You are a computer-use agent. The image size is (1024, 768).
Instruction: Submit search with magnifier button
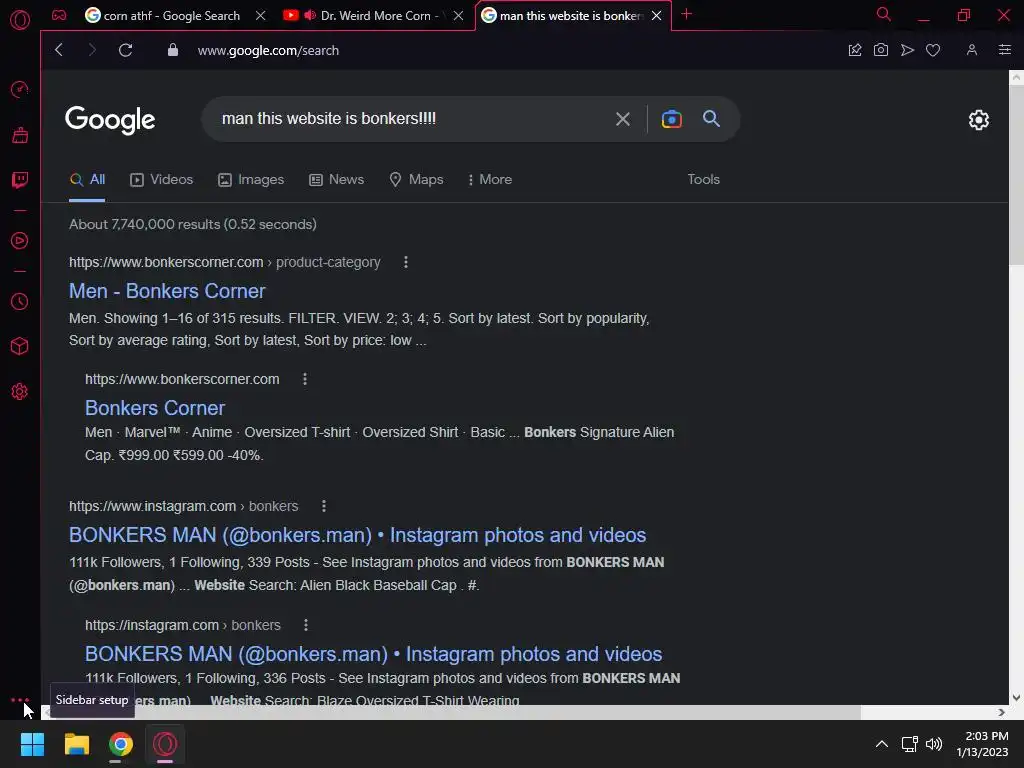(711, 119)
